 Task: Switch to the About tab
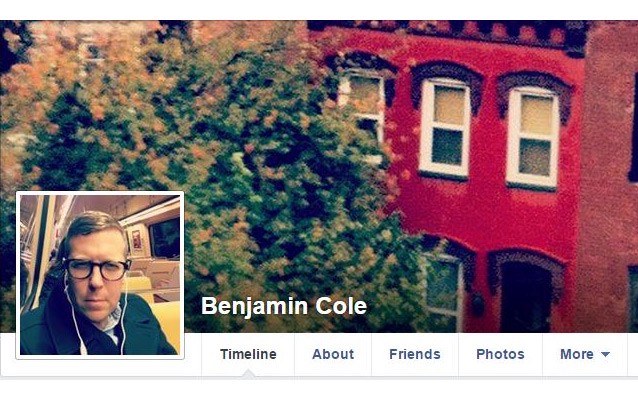[x=333, y=354]
